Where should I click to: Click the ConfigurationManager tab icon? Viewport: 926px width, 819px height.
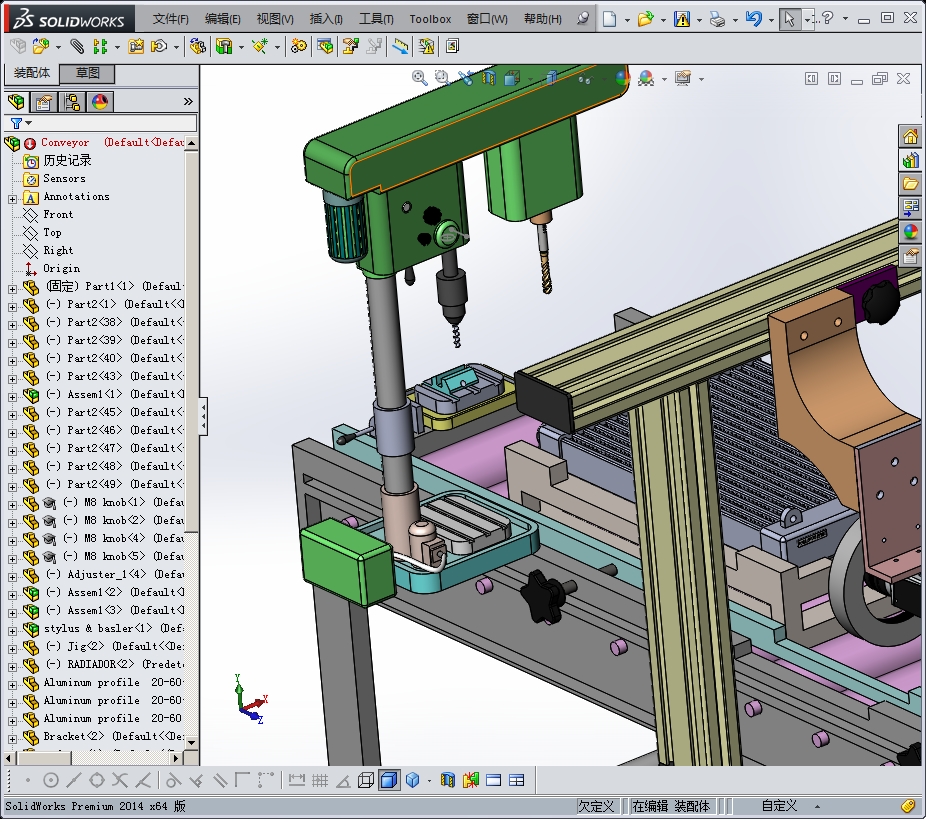72,101
